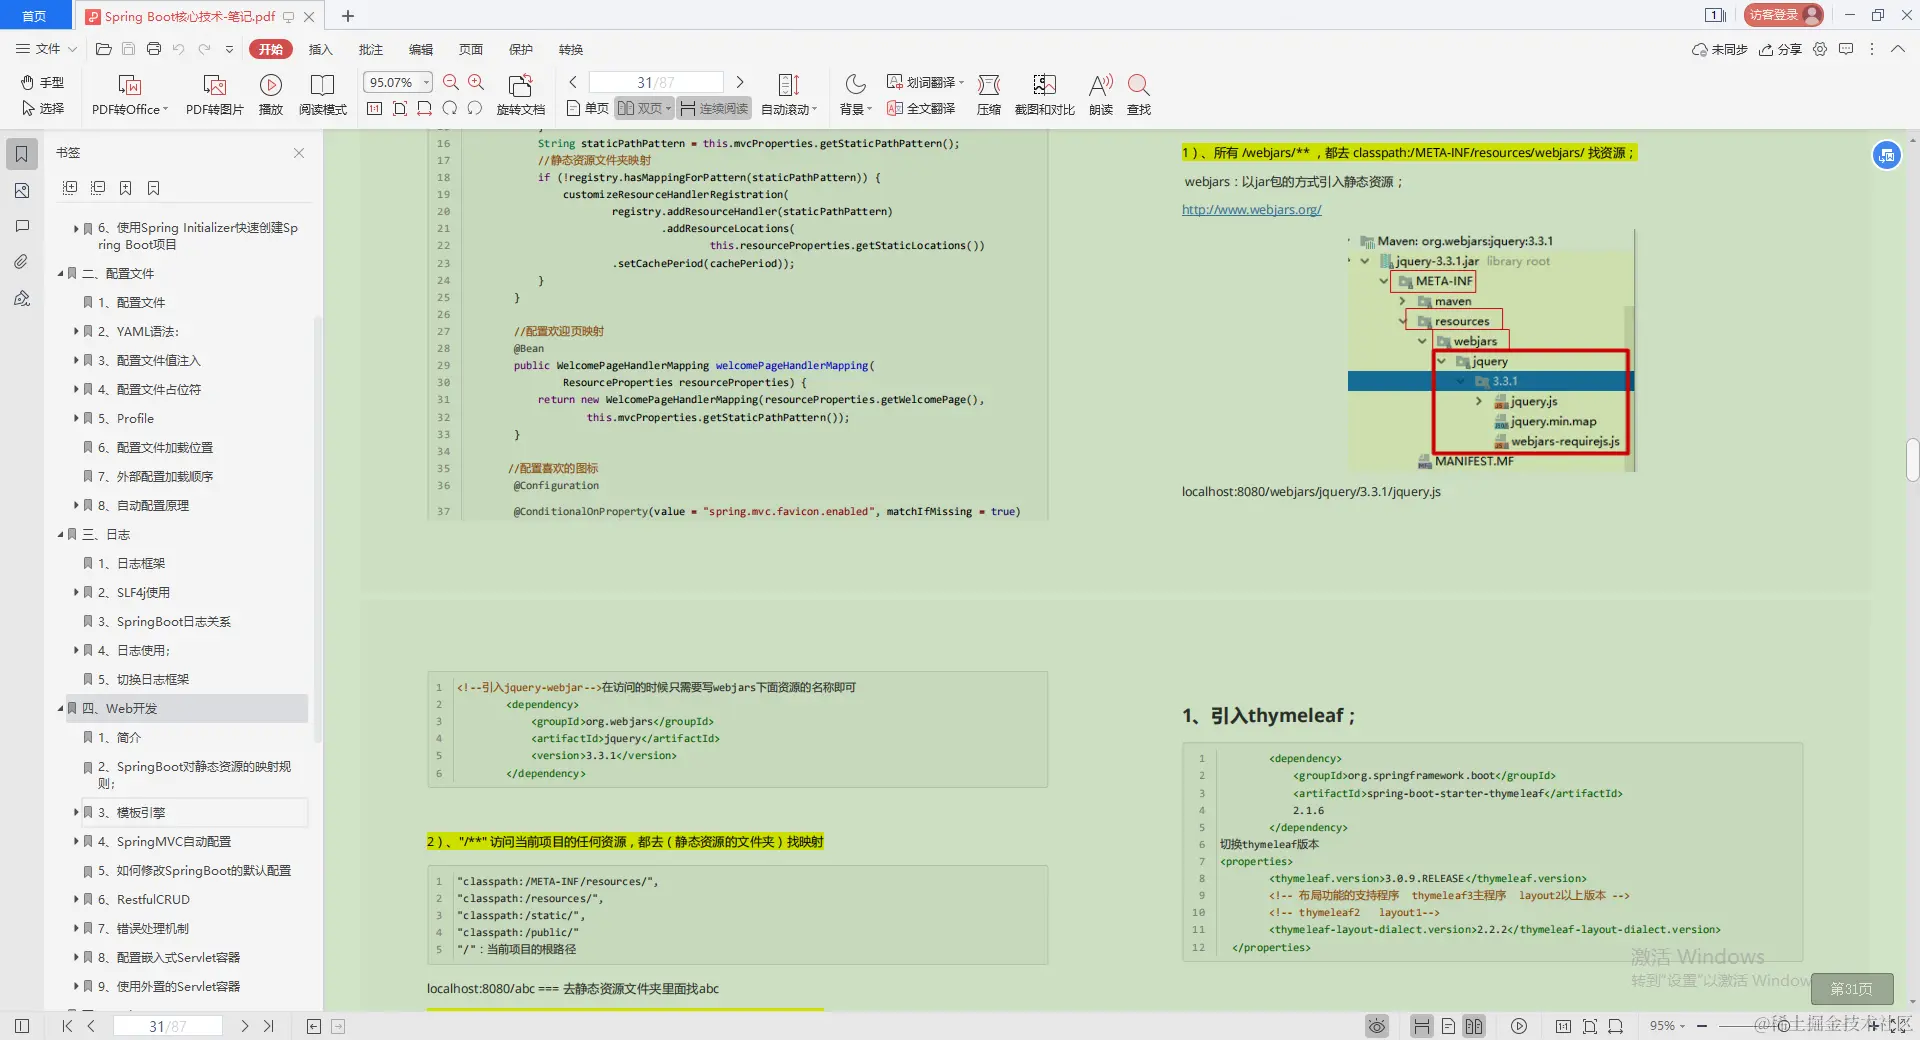Screen dimensions: 1920x1040
Task: Expand all bookmarks icon
Action: pos(70,188)
